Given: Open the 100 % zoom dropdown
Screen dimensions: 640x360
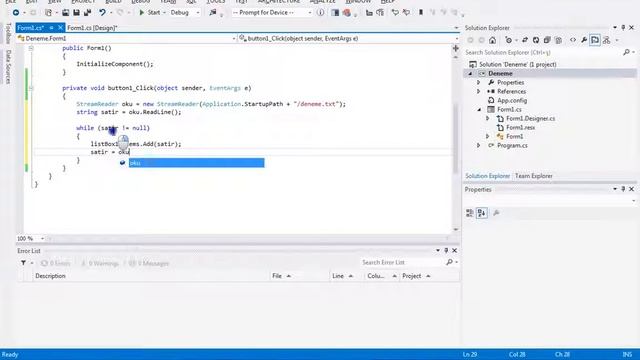Looking at the screenshot, I should 42,238.
